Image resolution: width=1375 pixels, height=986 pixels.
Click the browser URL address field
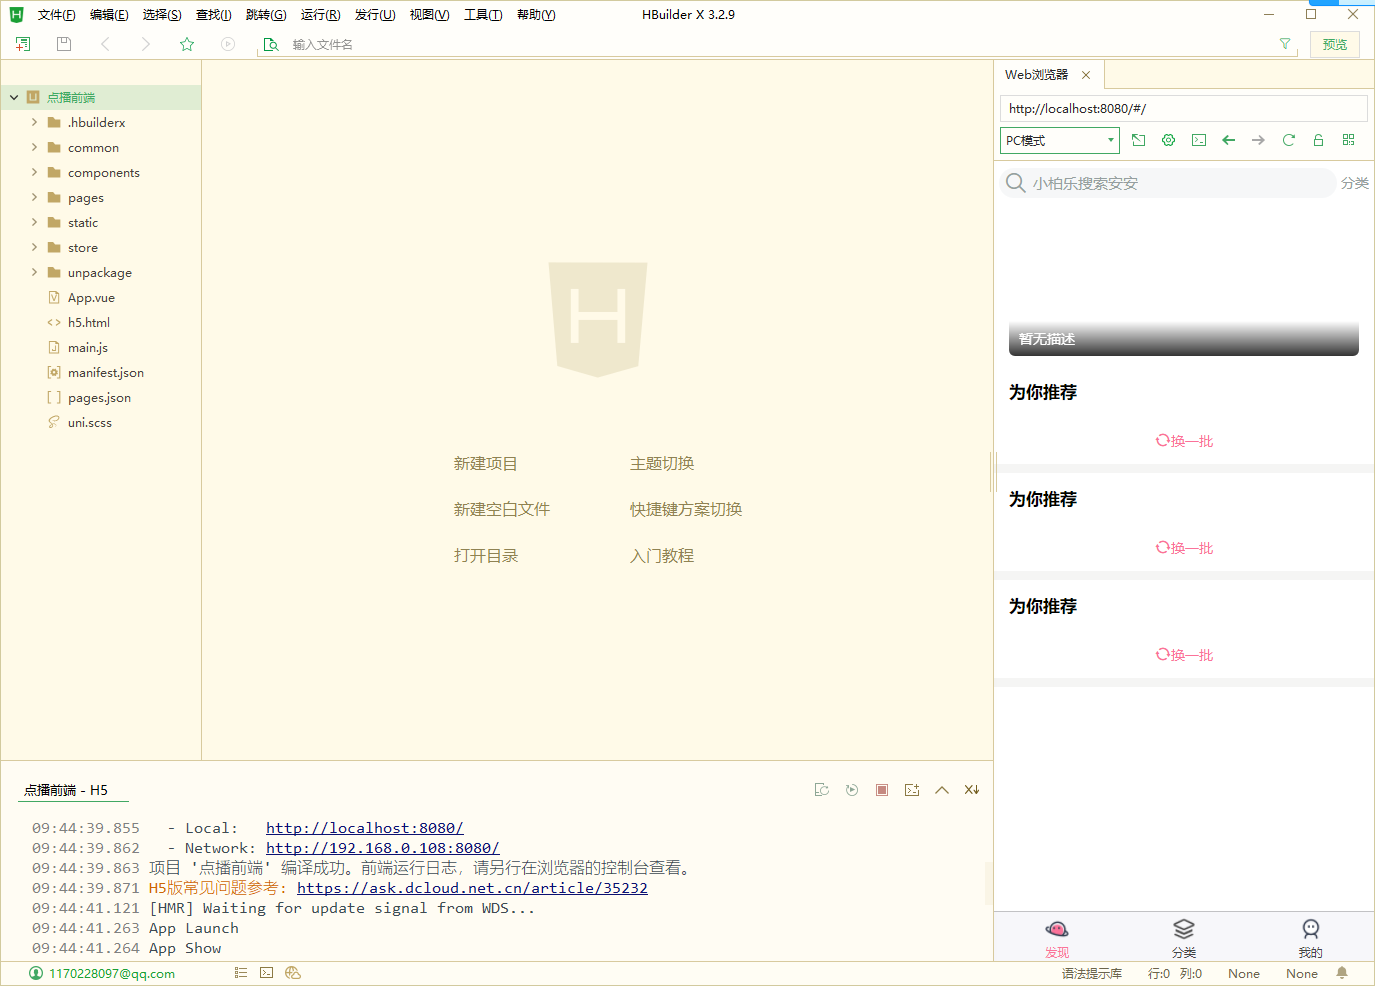[x=1184, y=109]
